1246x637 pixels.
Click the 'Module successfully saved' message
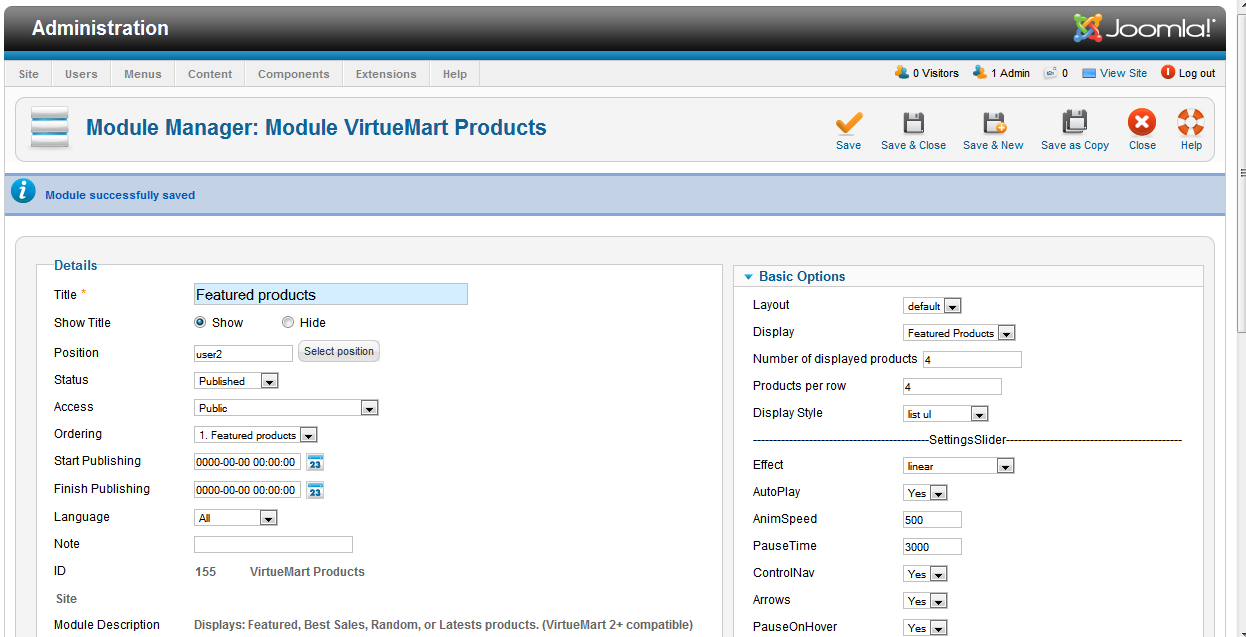120,195
